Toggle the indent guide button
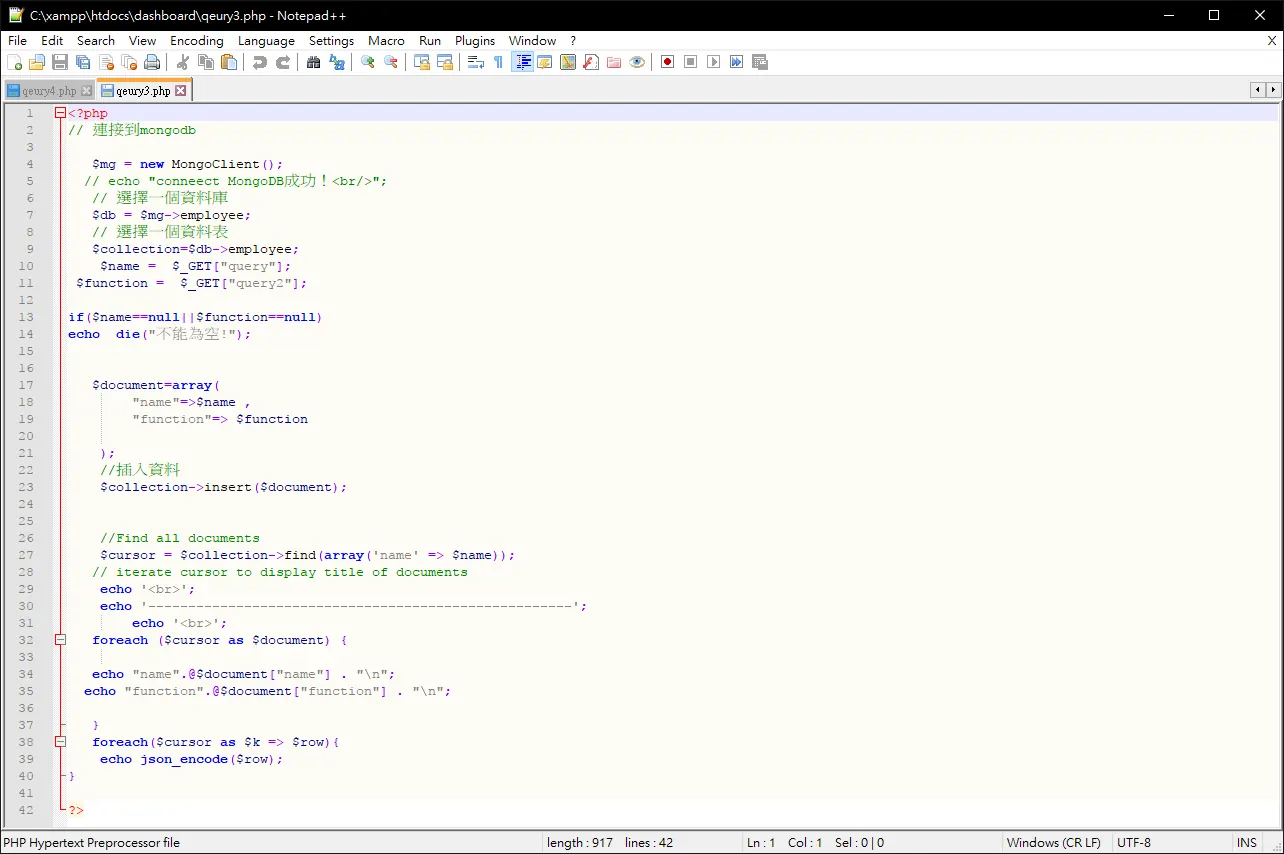The image size is (1284, 854). point(522,62)
